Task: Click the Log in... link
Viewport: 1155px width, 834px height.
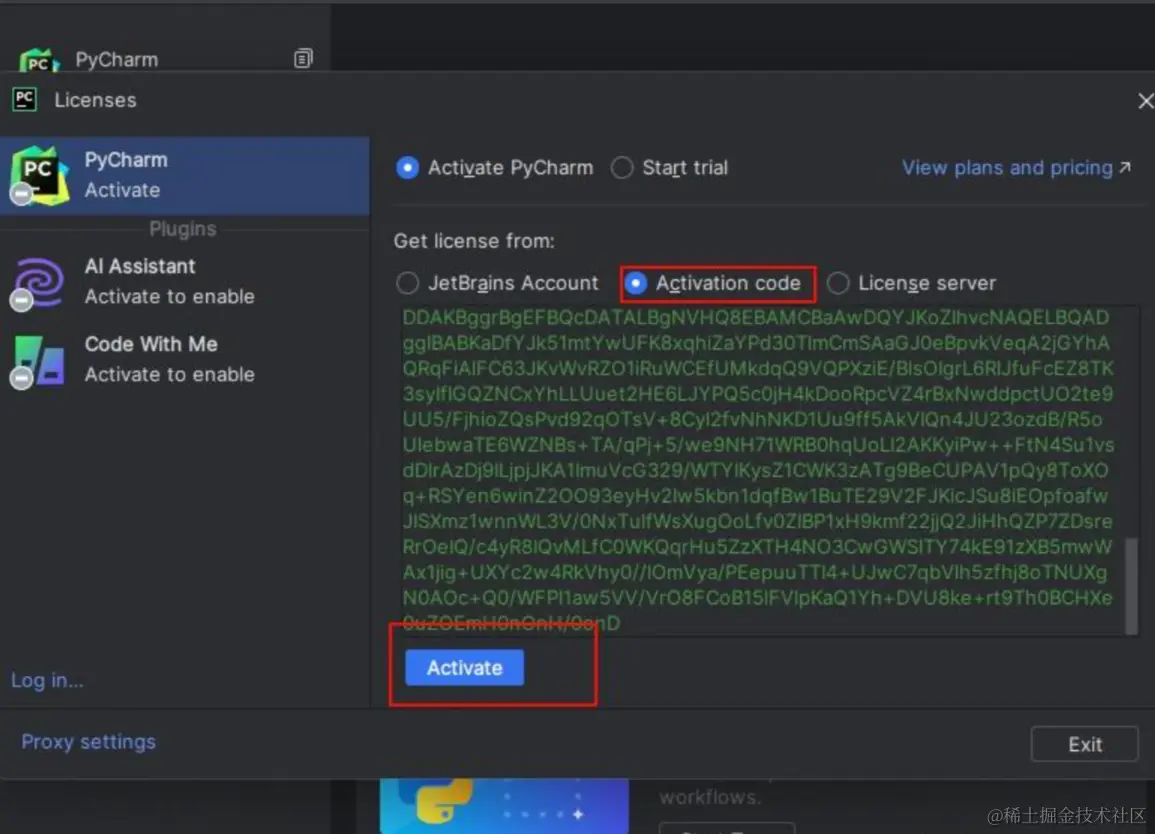Action: (47, 680)
